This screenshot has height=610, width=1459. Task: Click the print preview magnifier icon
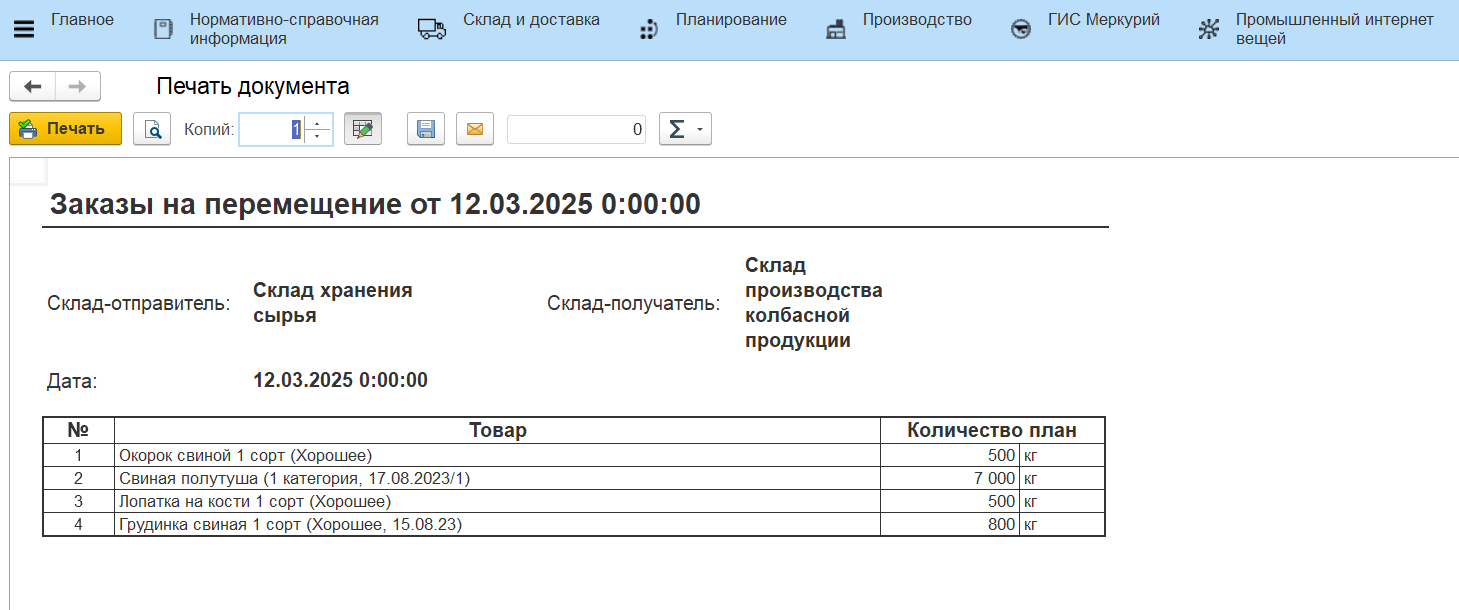click(152, 129)
